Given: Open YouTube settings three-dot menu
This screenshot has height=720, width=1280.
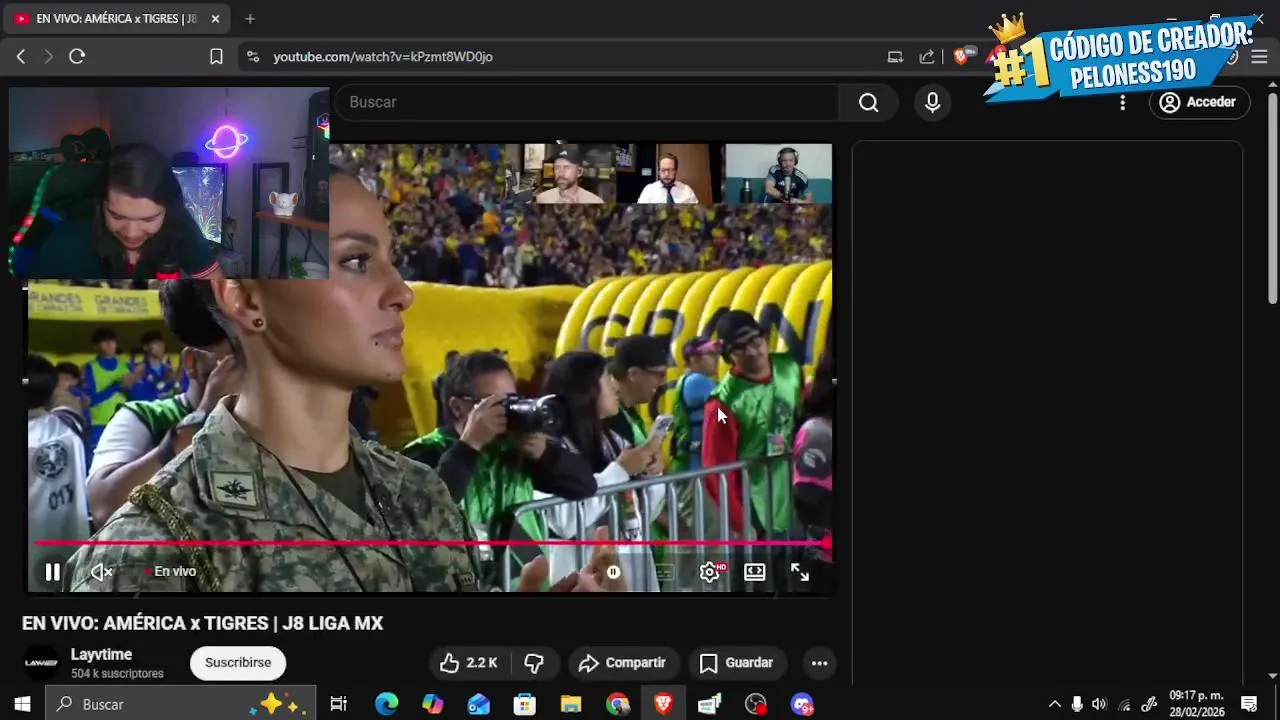Looking at the screenshot, I should coord(1123,102).
